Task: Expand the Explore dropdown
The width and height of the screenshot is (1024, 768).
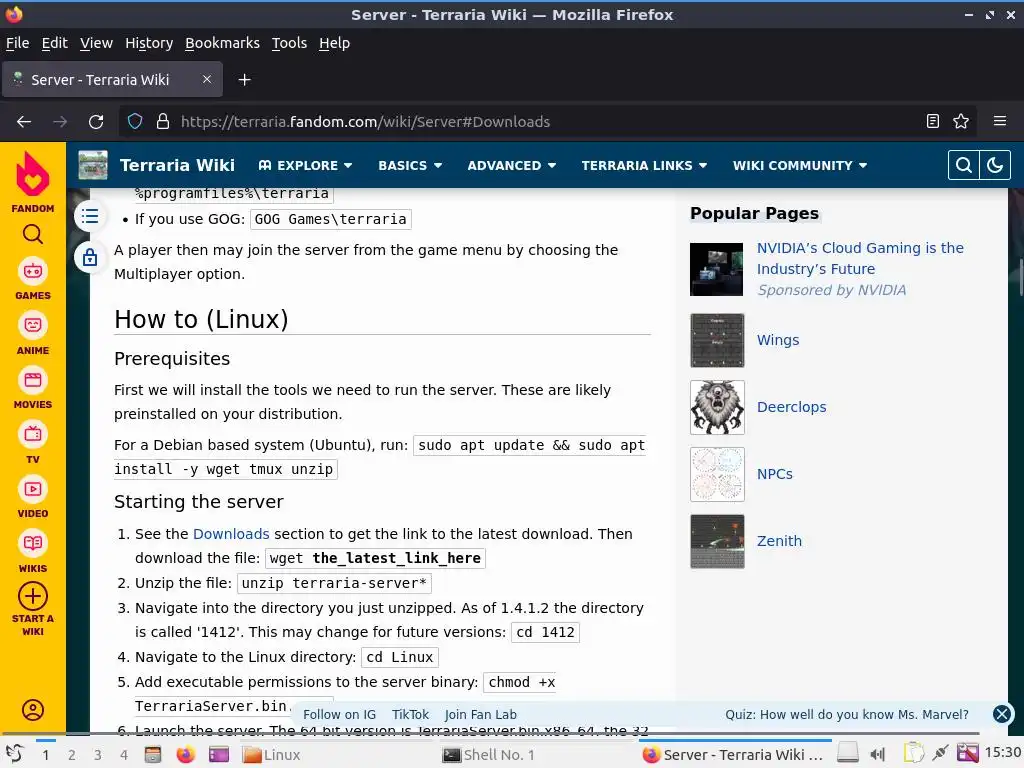Action: click(306, 165)
